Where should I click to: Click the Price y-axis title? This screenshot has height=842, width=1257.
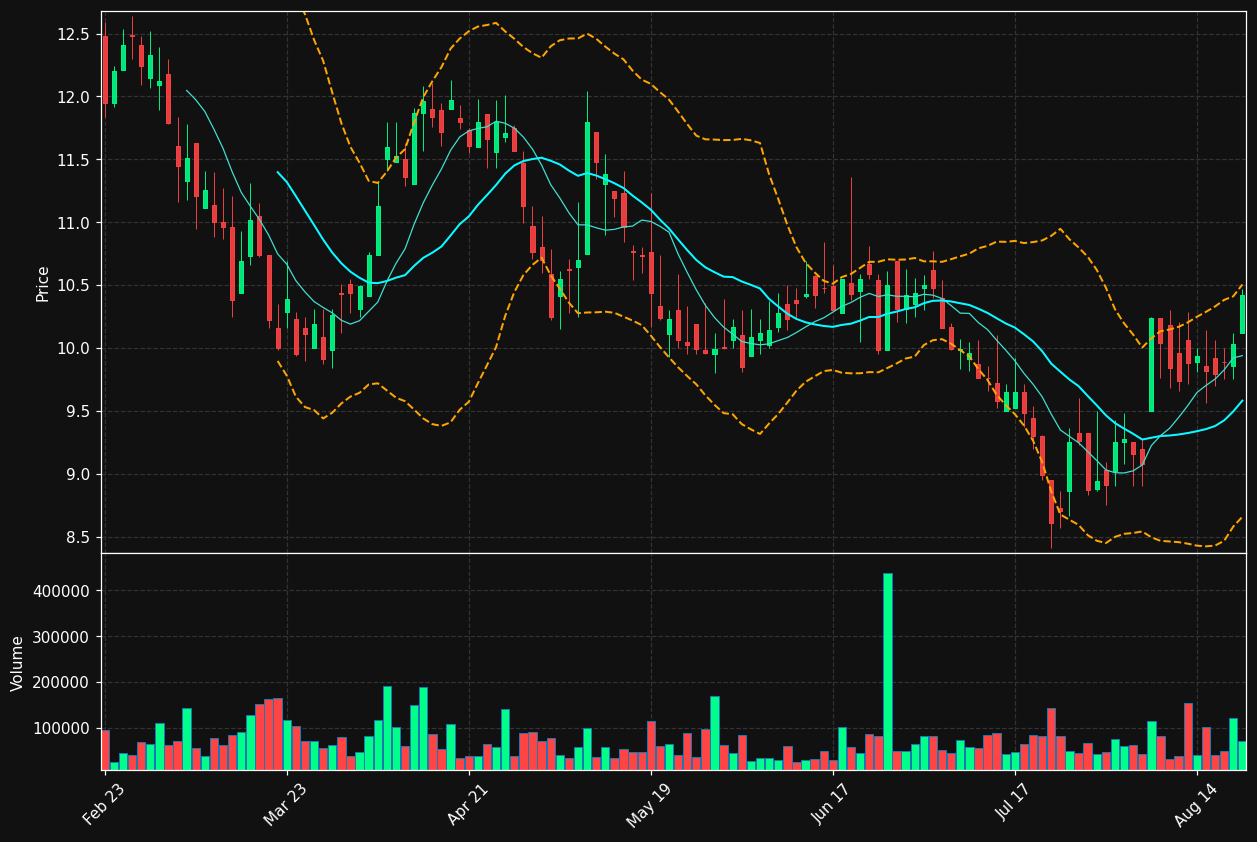point(43,283)
